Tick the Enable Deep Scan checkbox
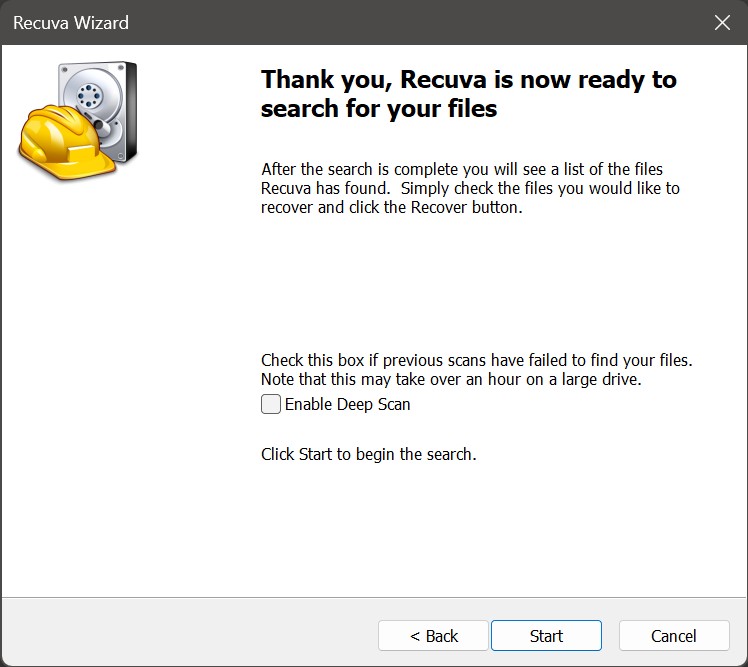748x667 pixels. point(270,404)
